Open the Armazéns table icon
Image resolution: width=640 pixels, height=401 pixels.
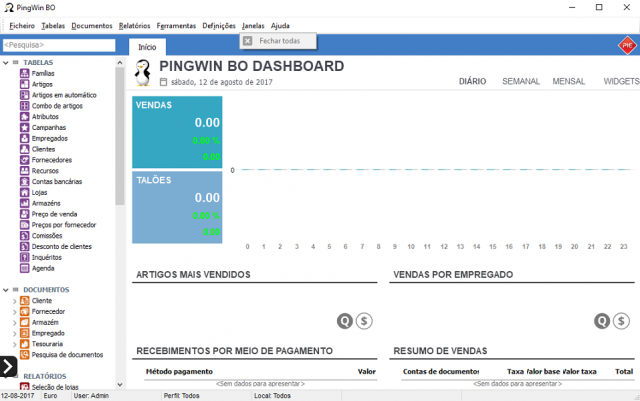[x=25, y=203]
